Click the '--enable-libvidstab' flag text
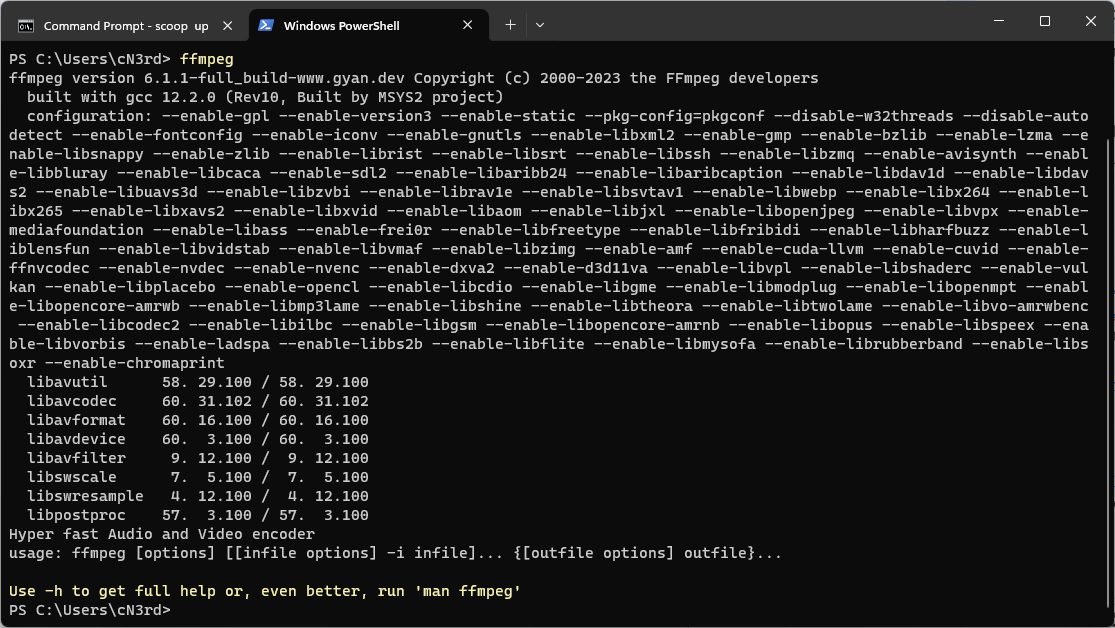 pyautogui.click(x=184, y=249)
